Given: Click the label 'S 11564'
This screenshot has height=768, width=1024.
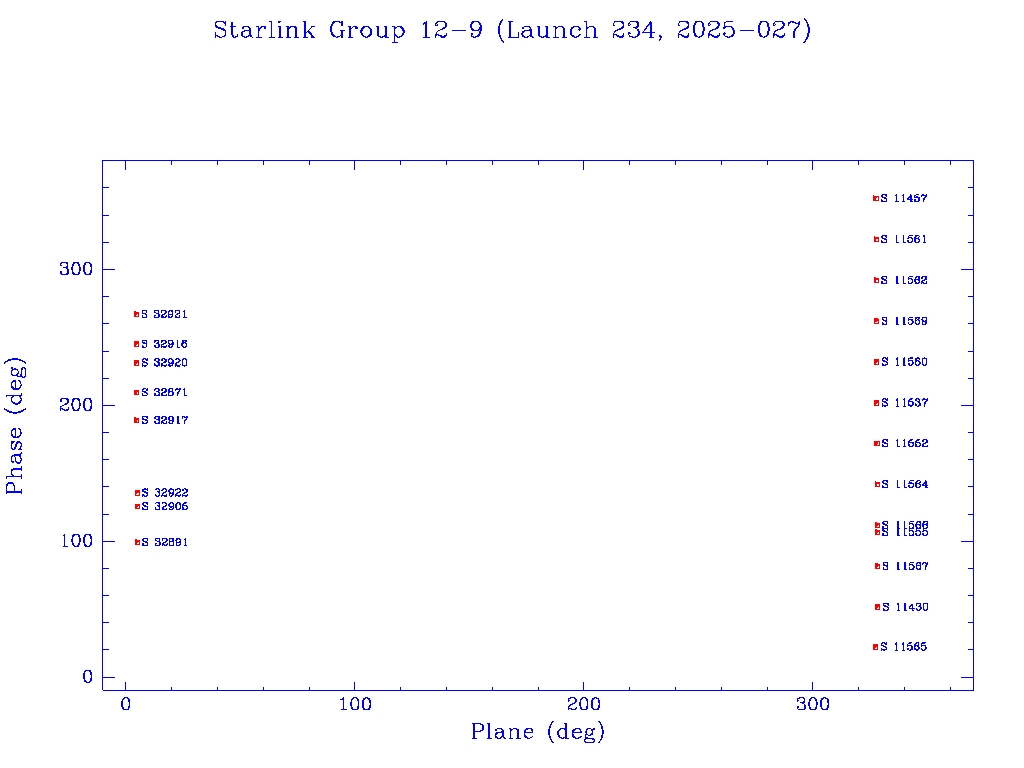Looking at the screenshot, I should point(904,484).
